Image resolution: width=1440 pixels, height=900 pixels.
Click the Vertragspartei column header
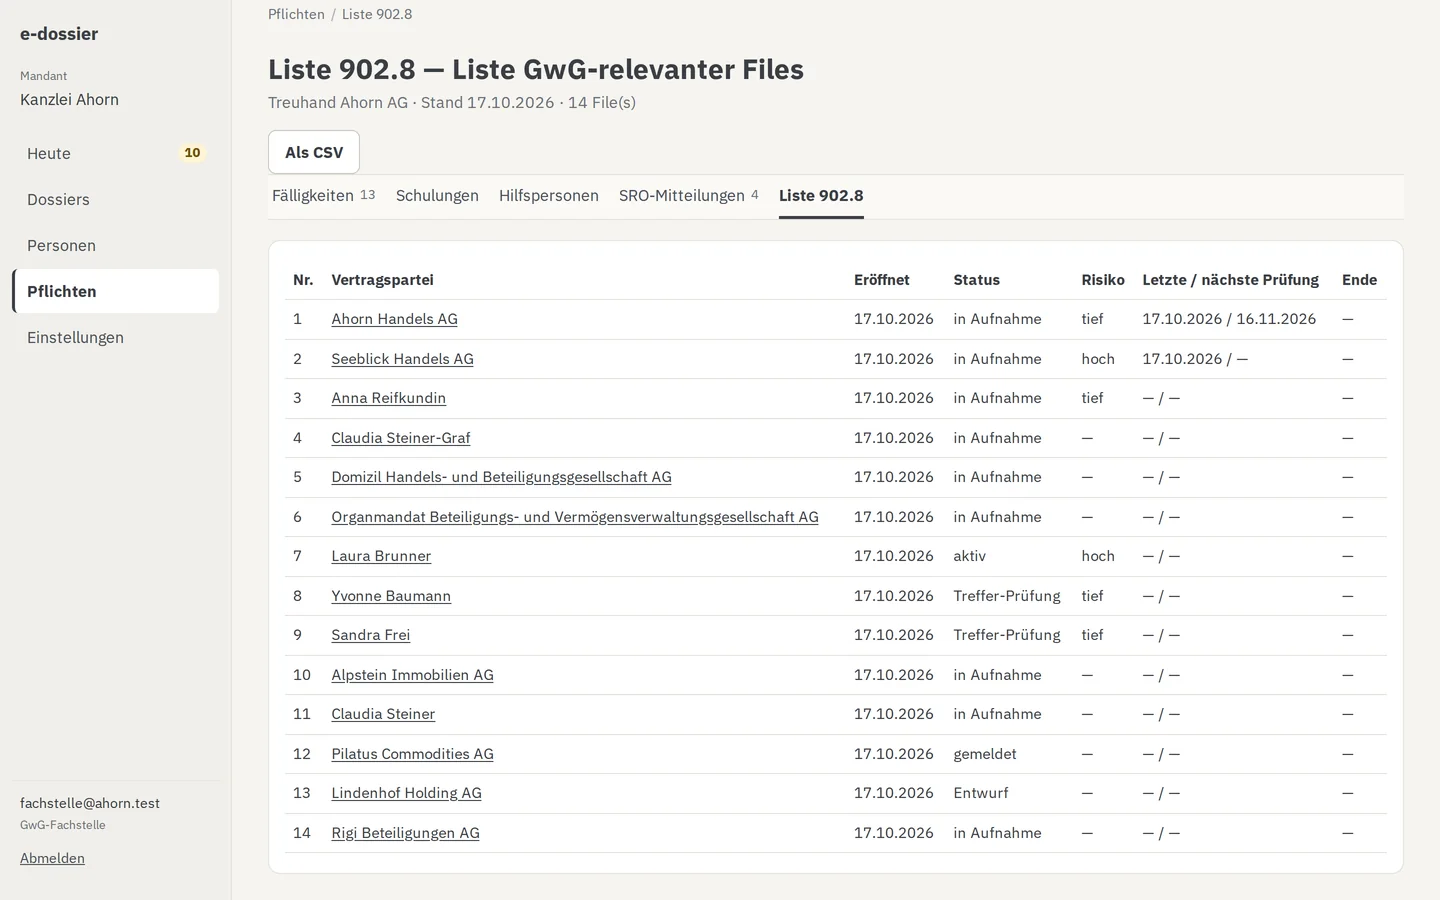tap(382, 280)
